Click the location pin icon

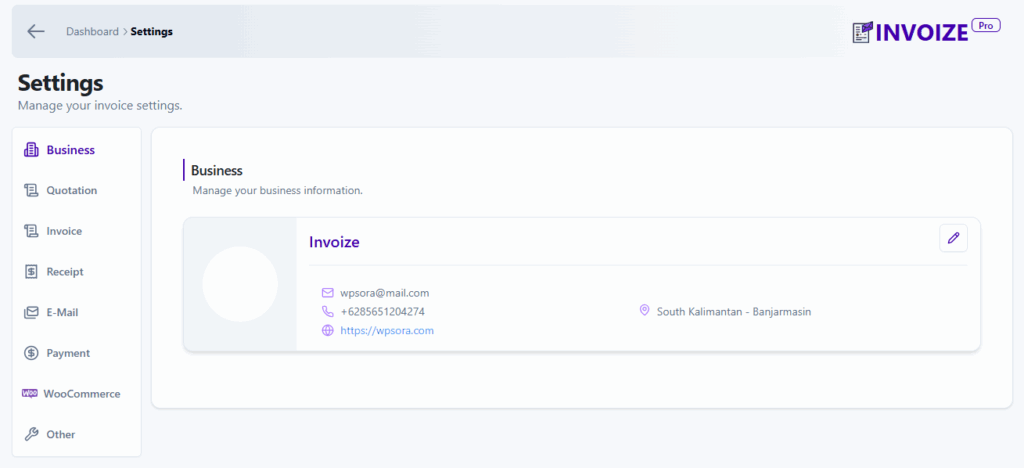[x=645, y=311]
